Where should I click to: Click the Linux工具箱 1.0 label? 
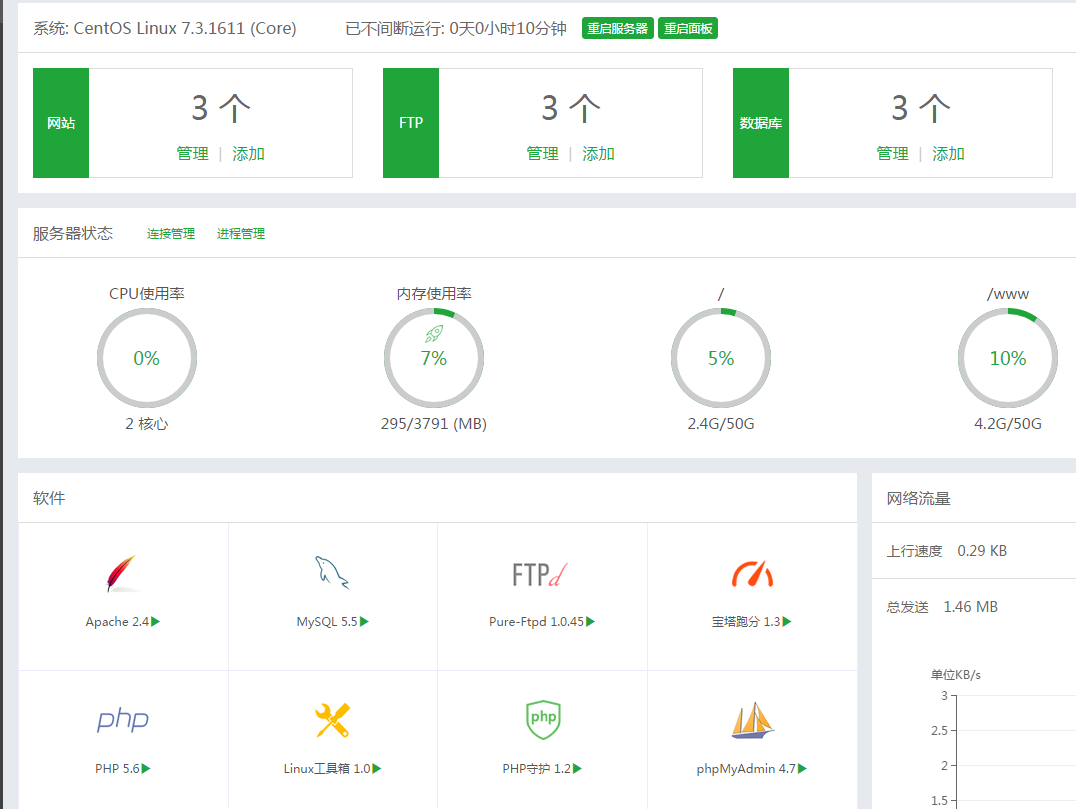coord(327,769)
